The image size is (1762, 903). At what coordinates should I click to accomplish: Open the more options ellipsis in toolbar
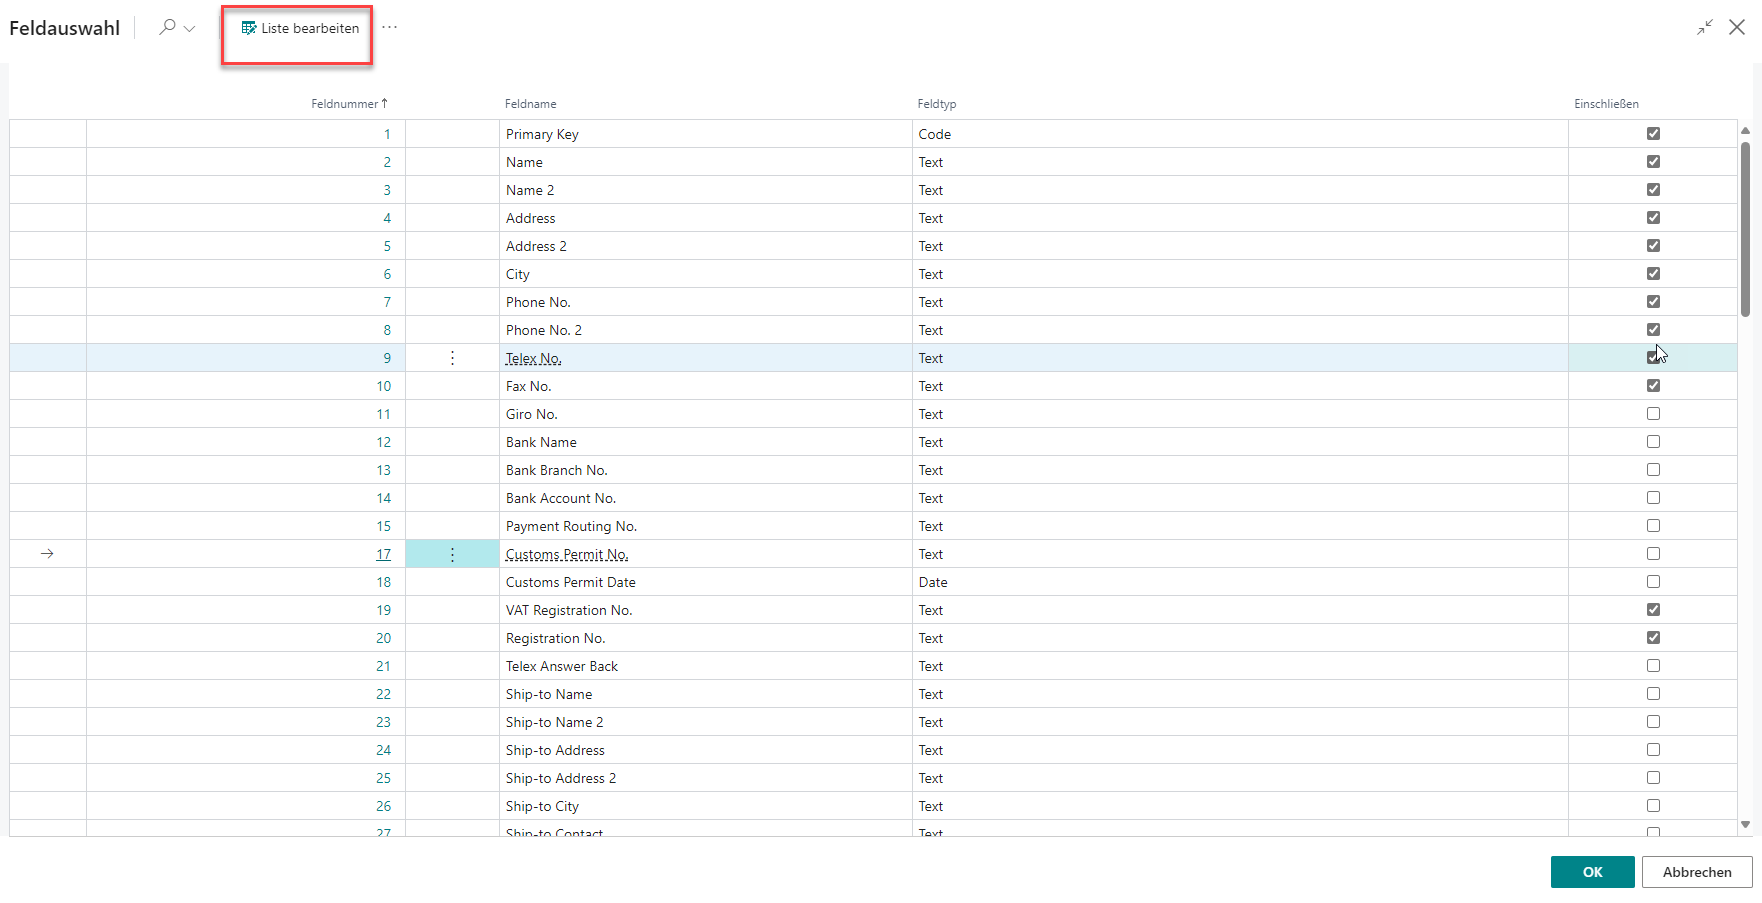(x=389, y=27)
